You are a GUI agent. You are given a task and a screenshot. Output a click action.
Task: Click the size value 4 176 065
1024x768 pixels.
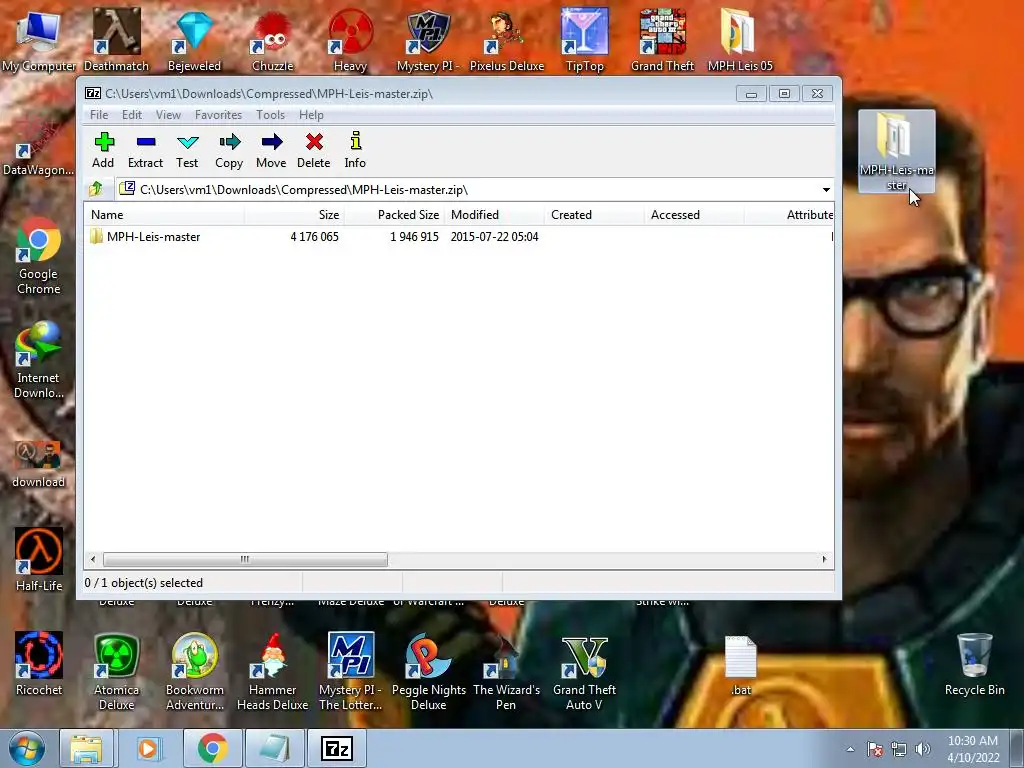click(314, 237)
